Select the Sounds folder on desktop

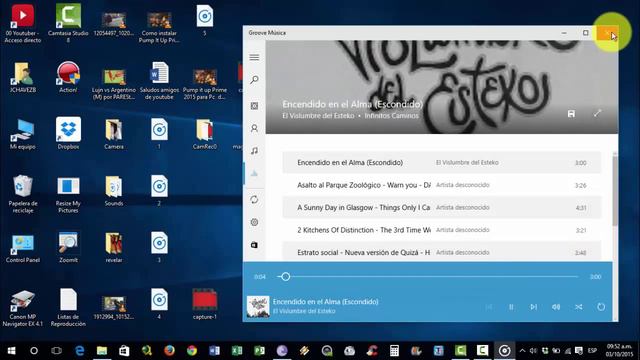pos(113,190)
